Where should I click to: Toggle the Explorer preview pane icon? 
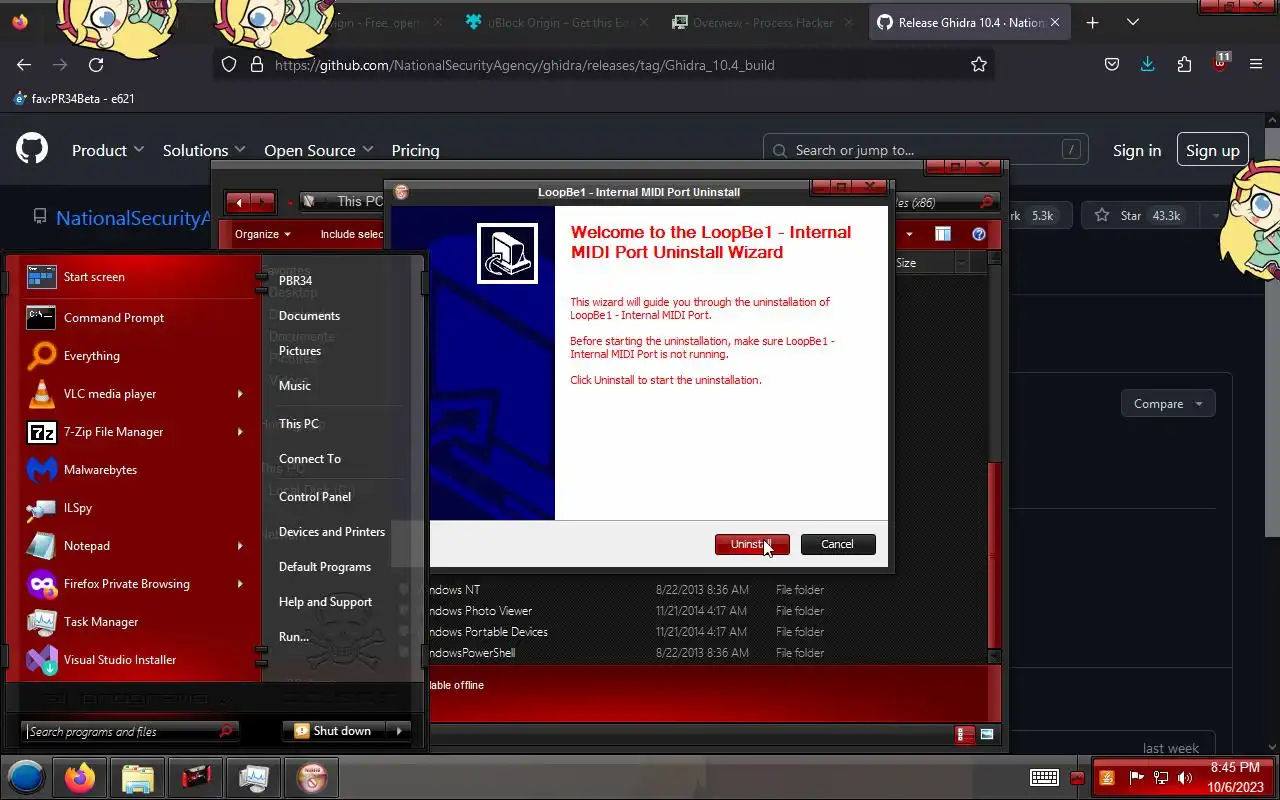[x=943, y=234]
